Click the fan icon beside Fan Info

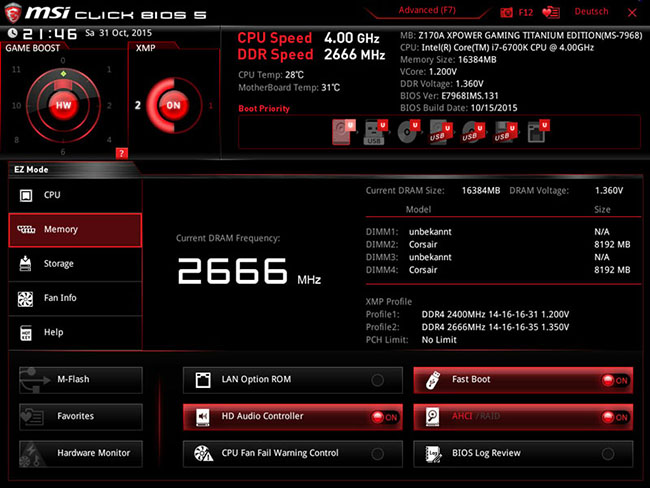tap(25, 299)
